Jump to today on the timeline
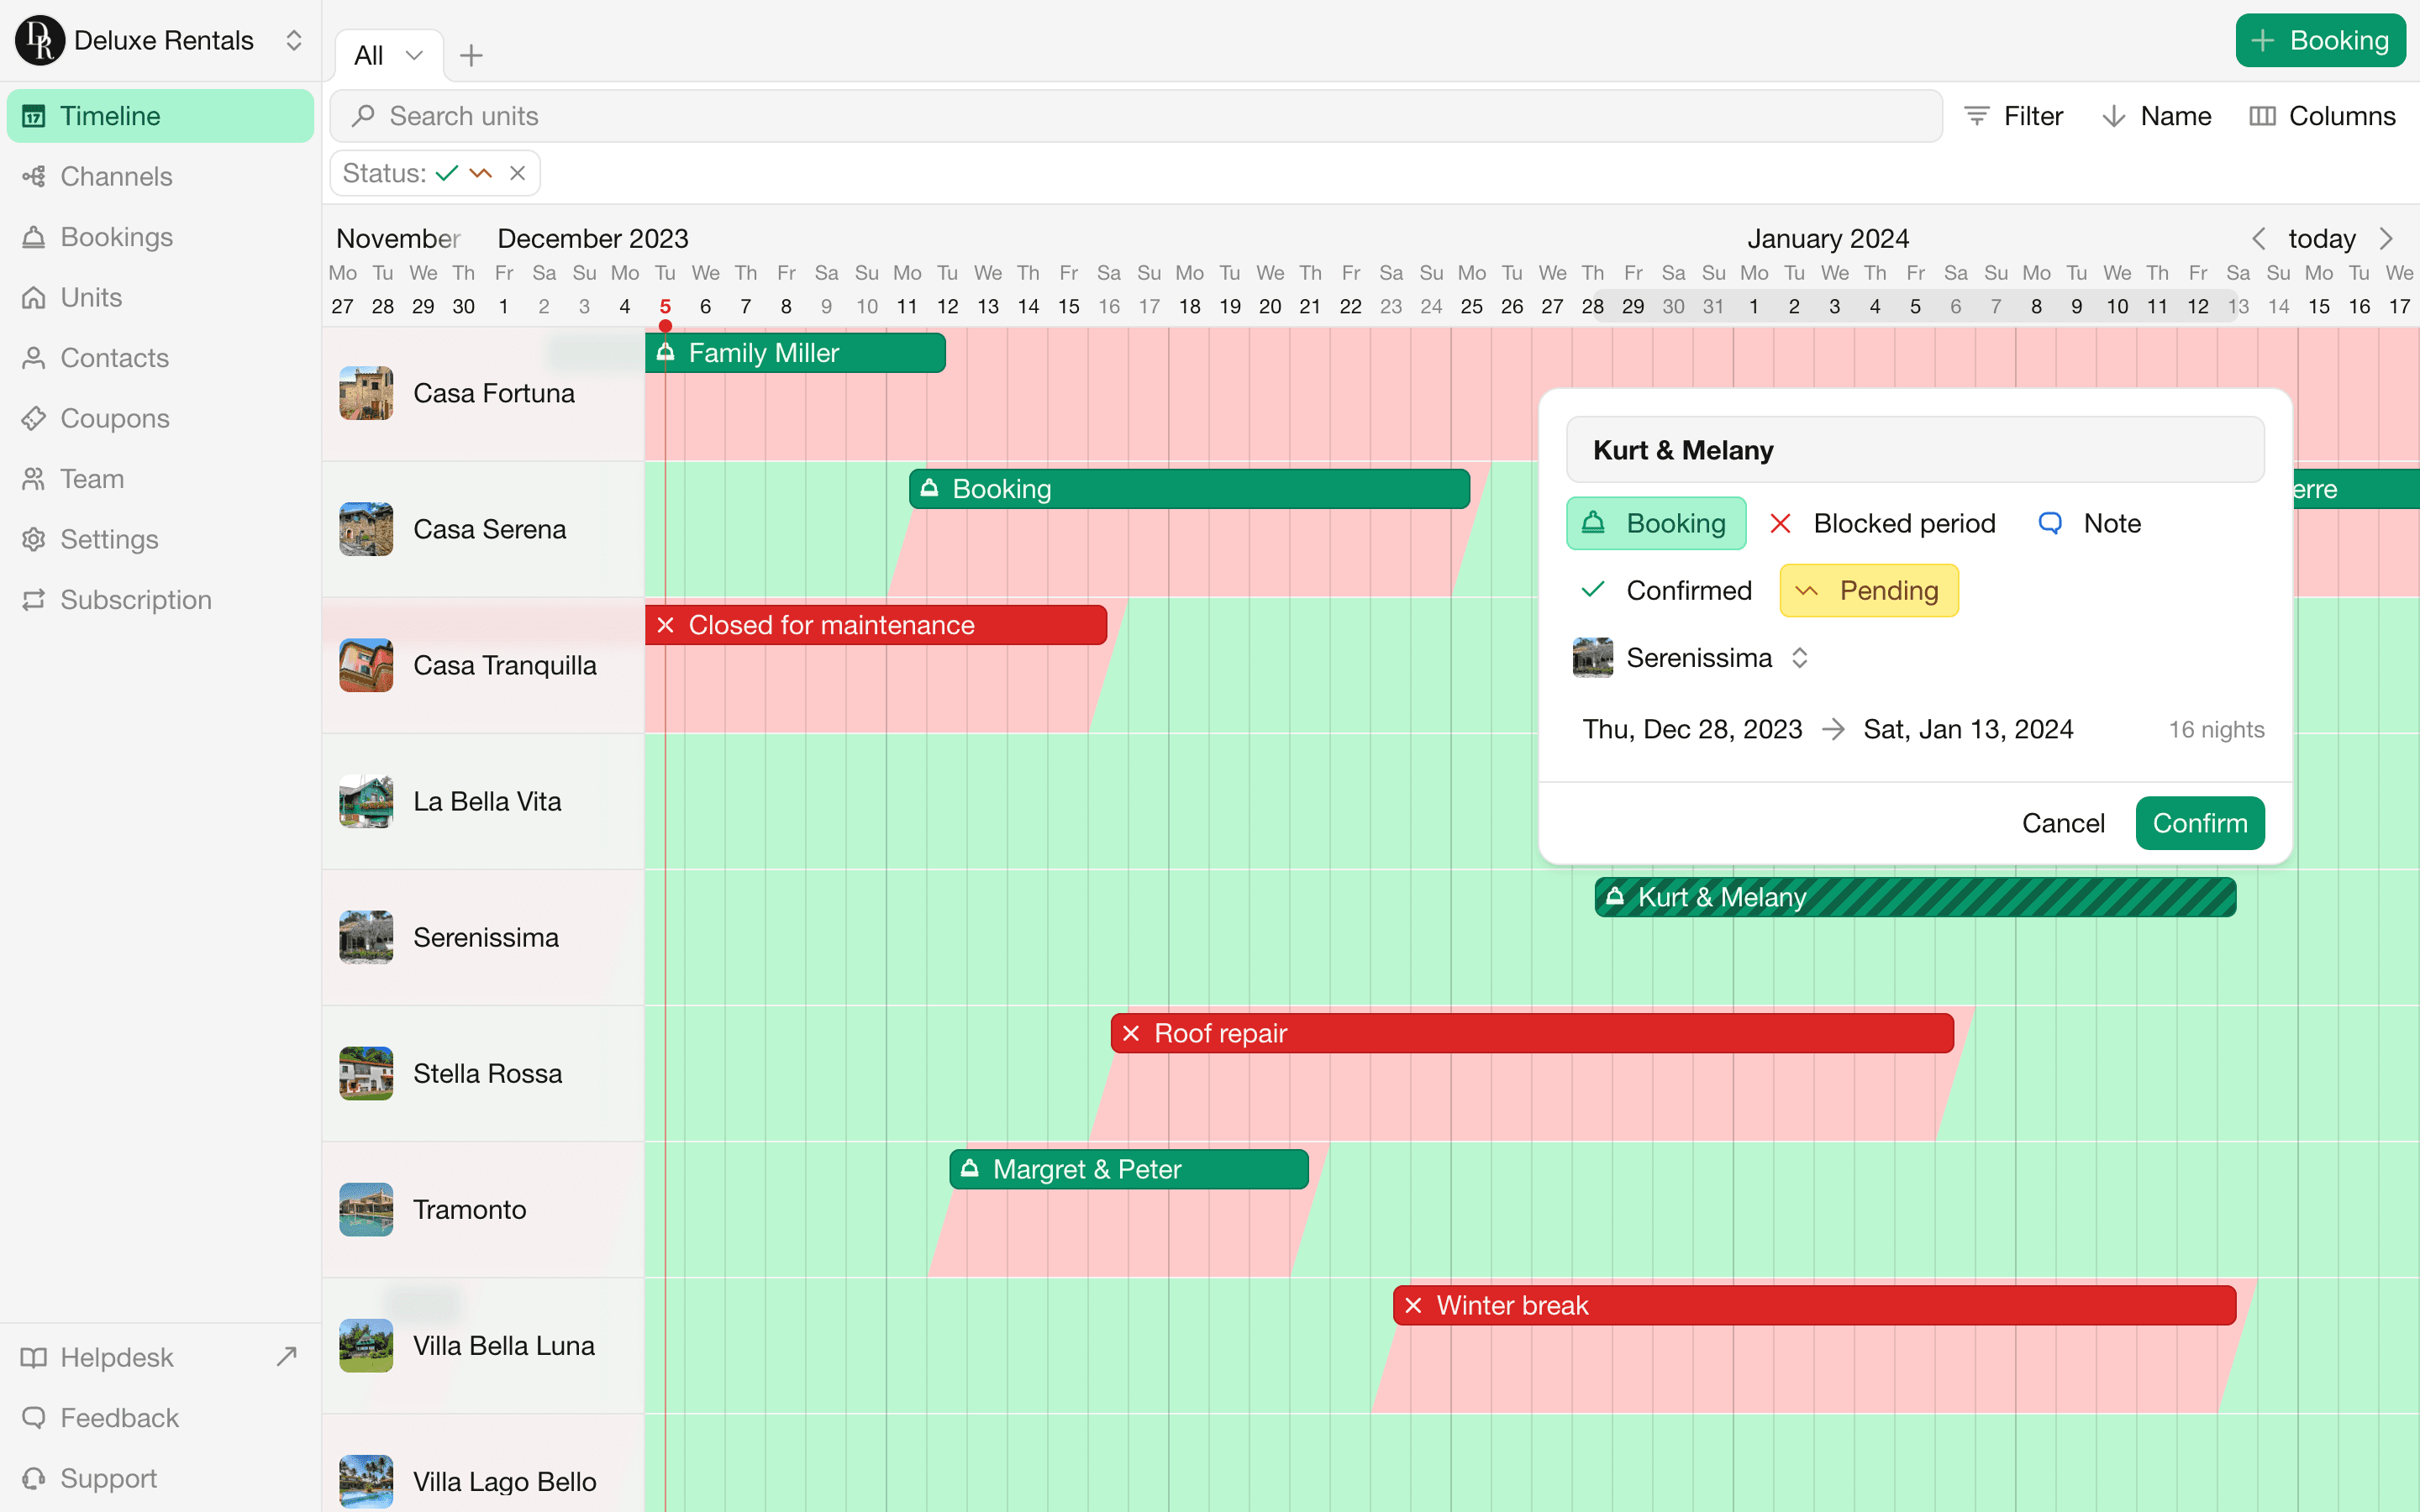This screenshot has width=2420, height=1512. pos(2322,238)
